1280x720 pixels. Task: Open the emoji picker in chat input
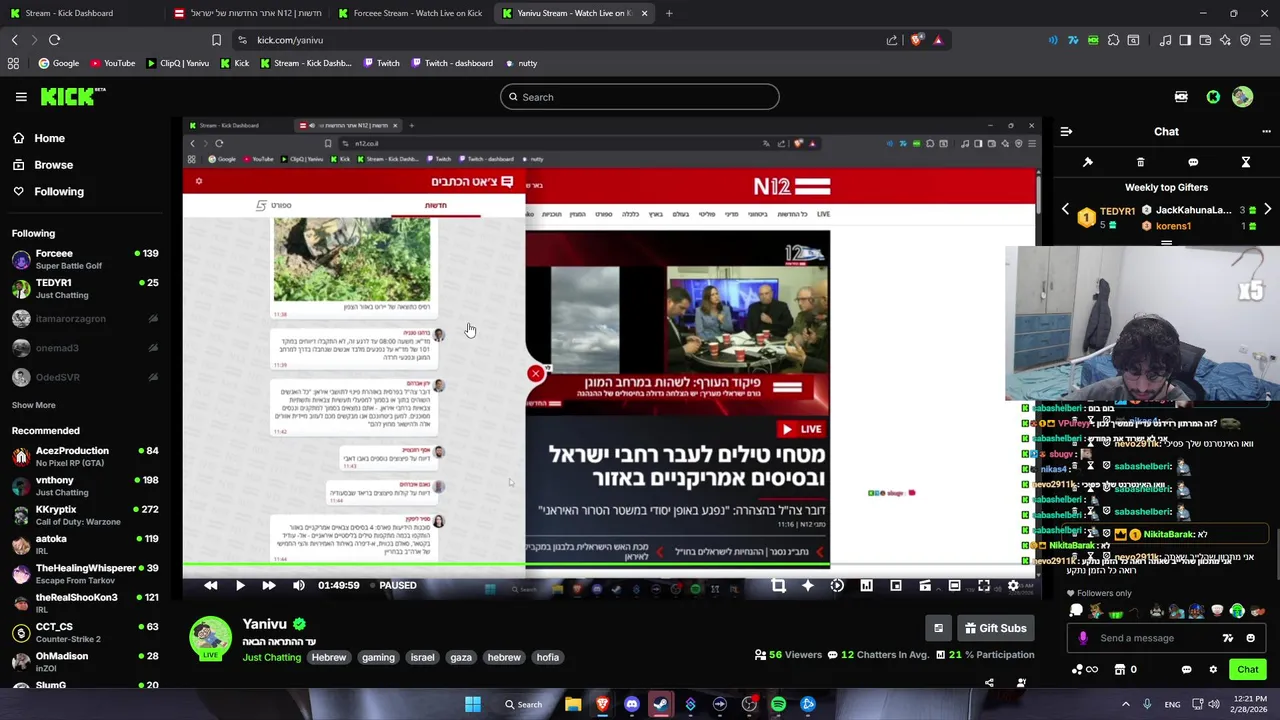(1251, 638)
